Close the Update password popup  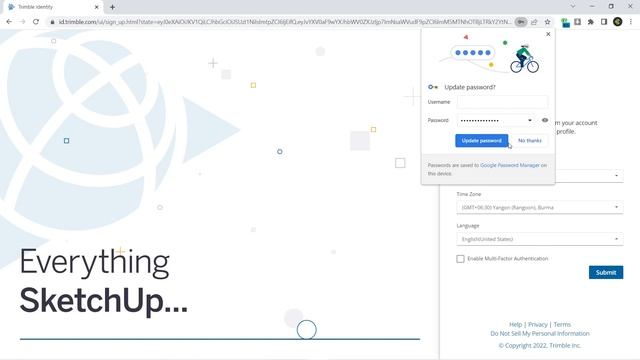pos(548,34)
